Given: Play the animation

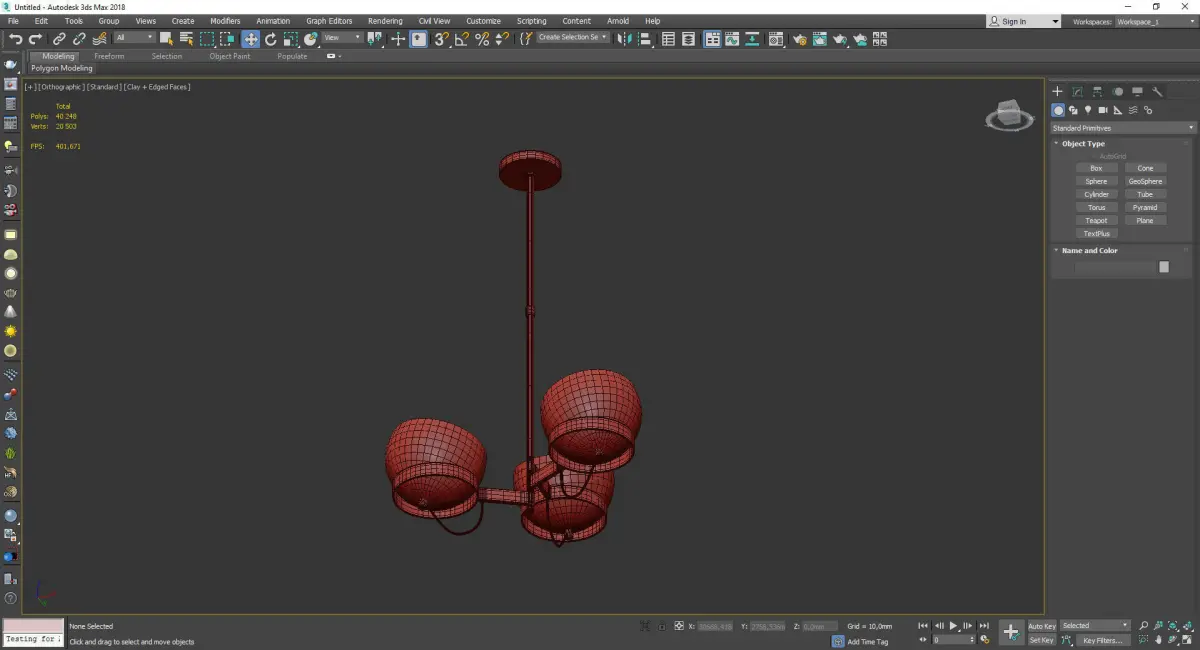Looking at the screenshot, I should pos(953,626).
